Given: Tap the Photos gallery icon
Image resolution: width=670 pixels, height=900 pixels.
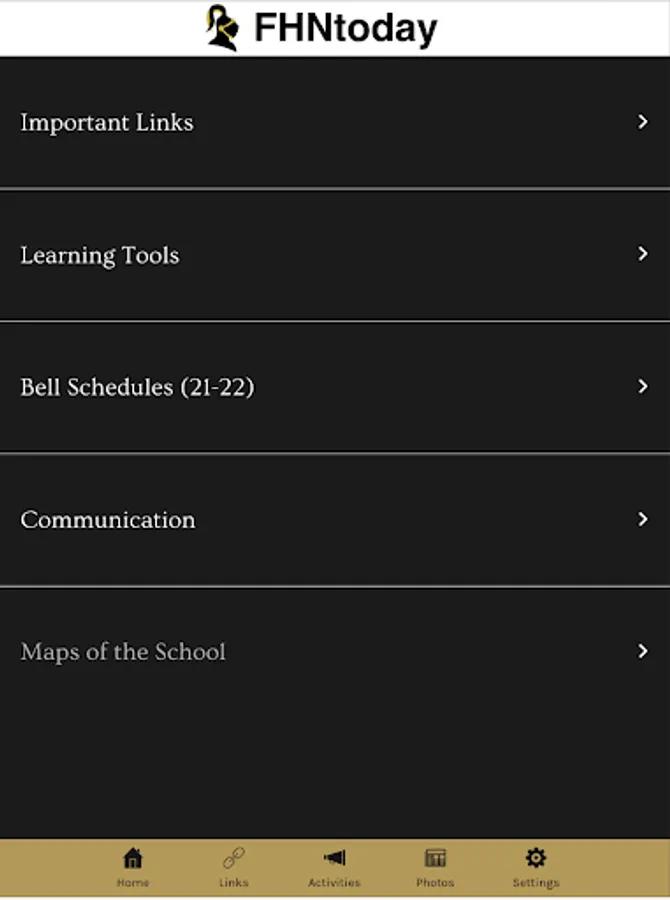Looking at the screenshot, I should pos(435,858).
